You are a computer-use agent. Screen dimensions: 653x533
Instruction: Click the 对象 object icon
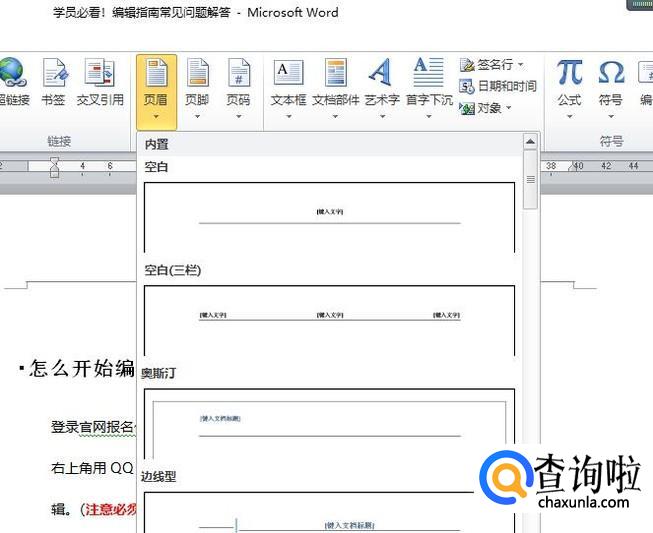(x=467, y=109)
